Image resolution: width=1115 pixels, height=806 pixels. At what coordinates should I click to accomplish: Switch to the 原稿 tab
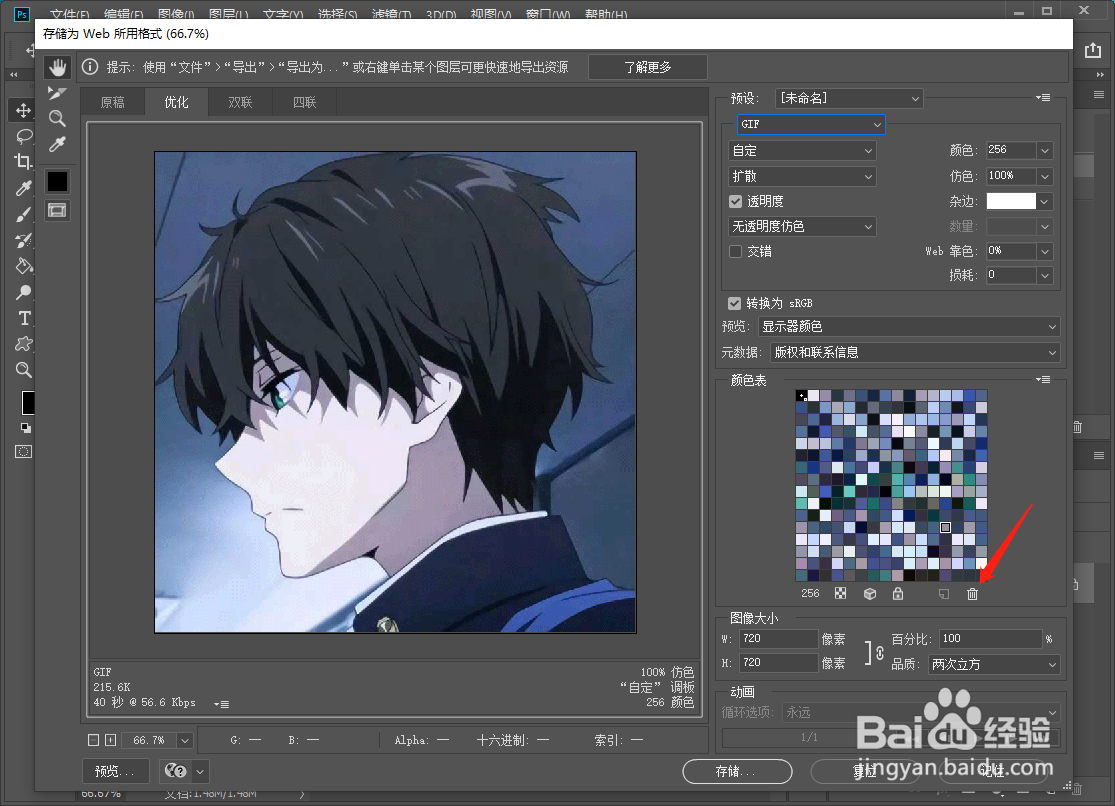112,102
